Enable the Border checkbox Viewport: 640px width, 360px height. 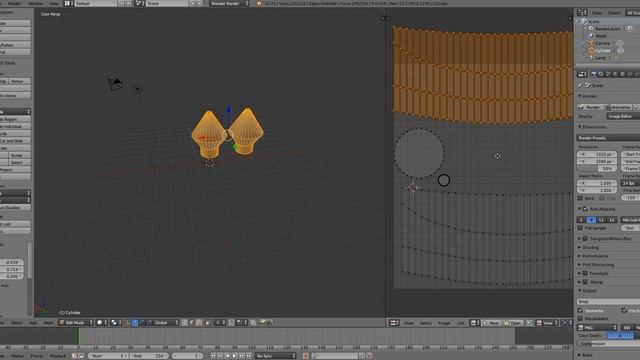[x=580, y=198]
